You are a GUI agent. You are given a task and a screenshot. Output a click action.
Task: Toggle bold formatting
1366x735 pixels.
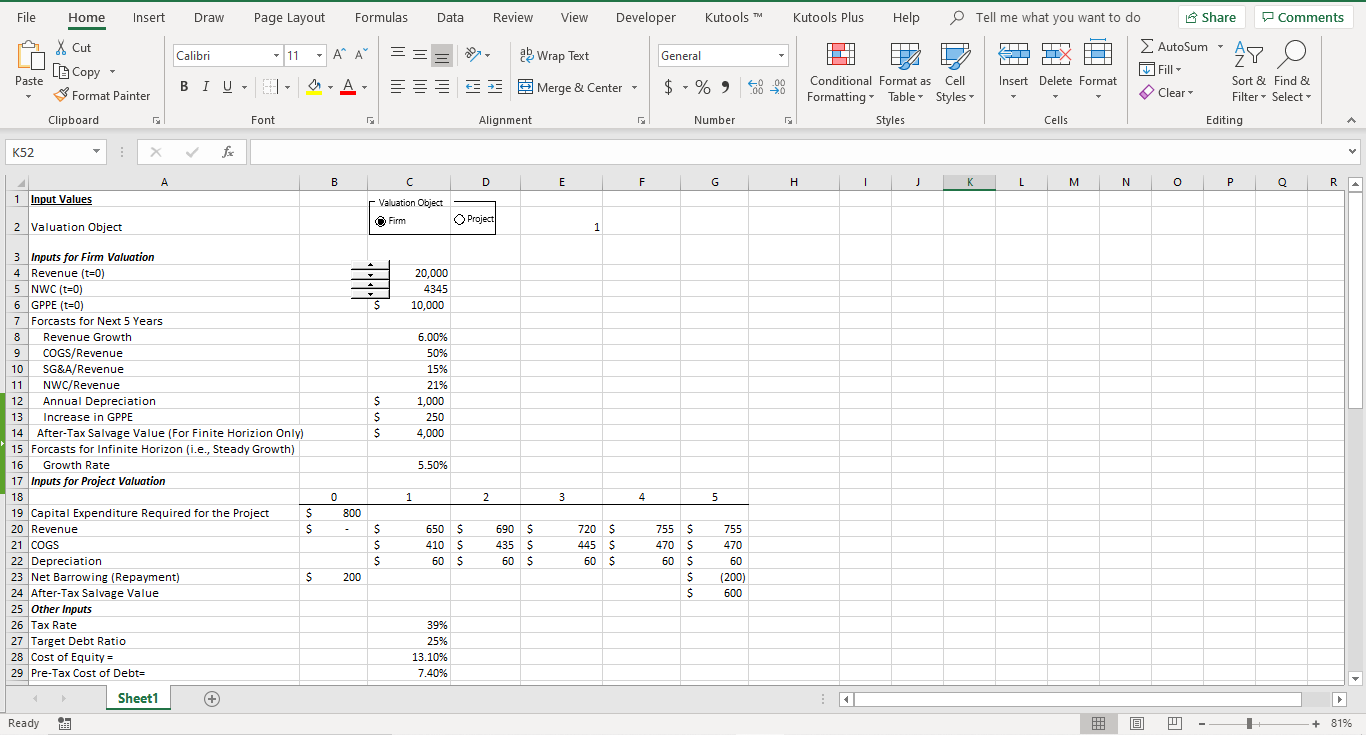pyautogui.click(x=185, y=88)
